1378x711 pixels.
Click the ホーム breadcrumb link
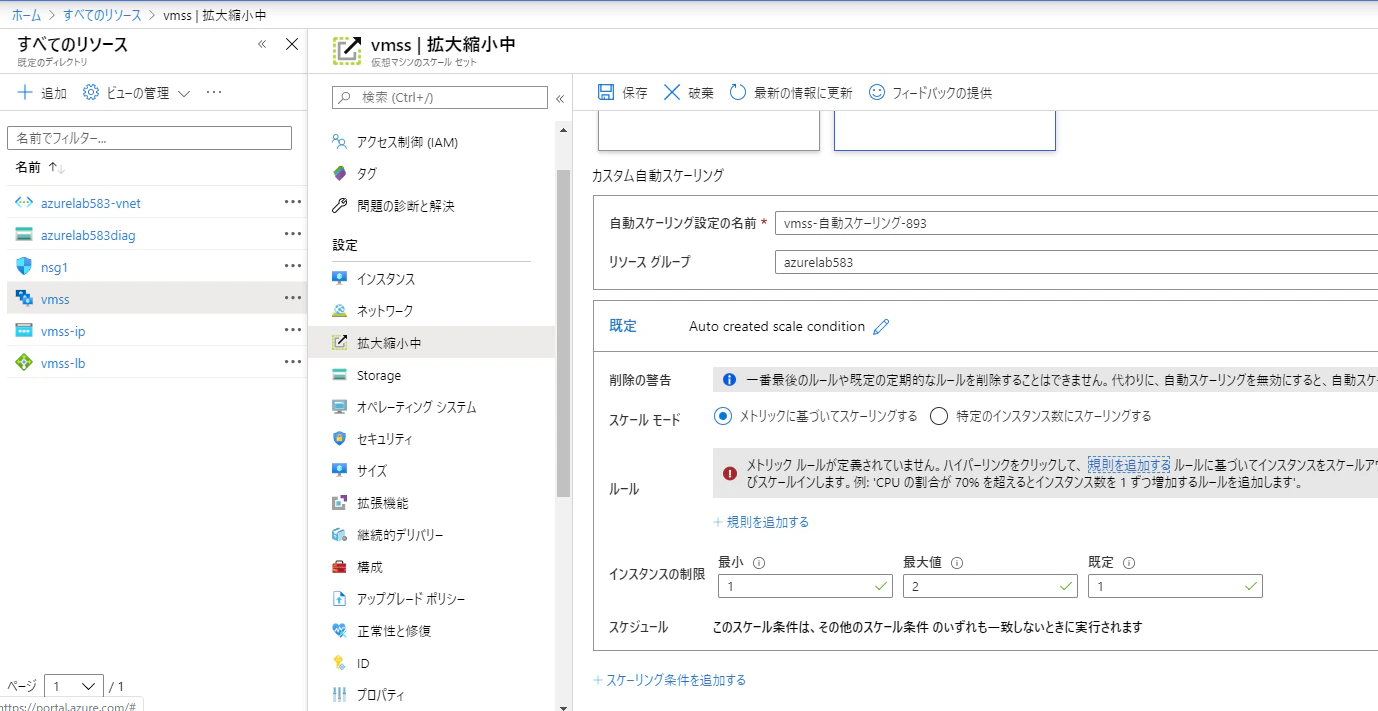tap(27, 16)
